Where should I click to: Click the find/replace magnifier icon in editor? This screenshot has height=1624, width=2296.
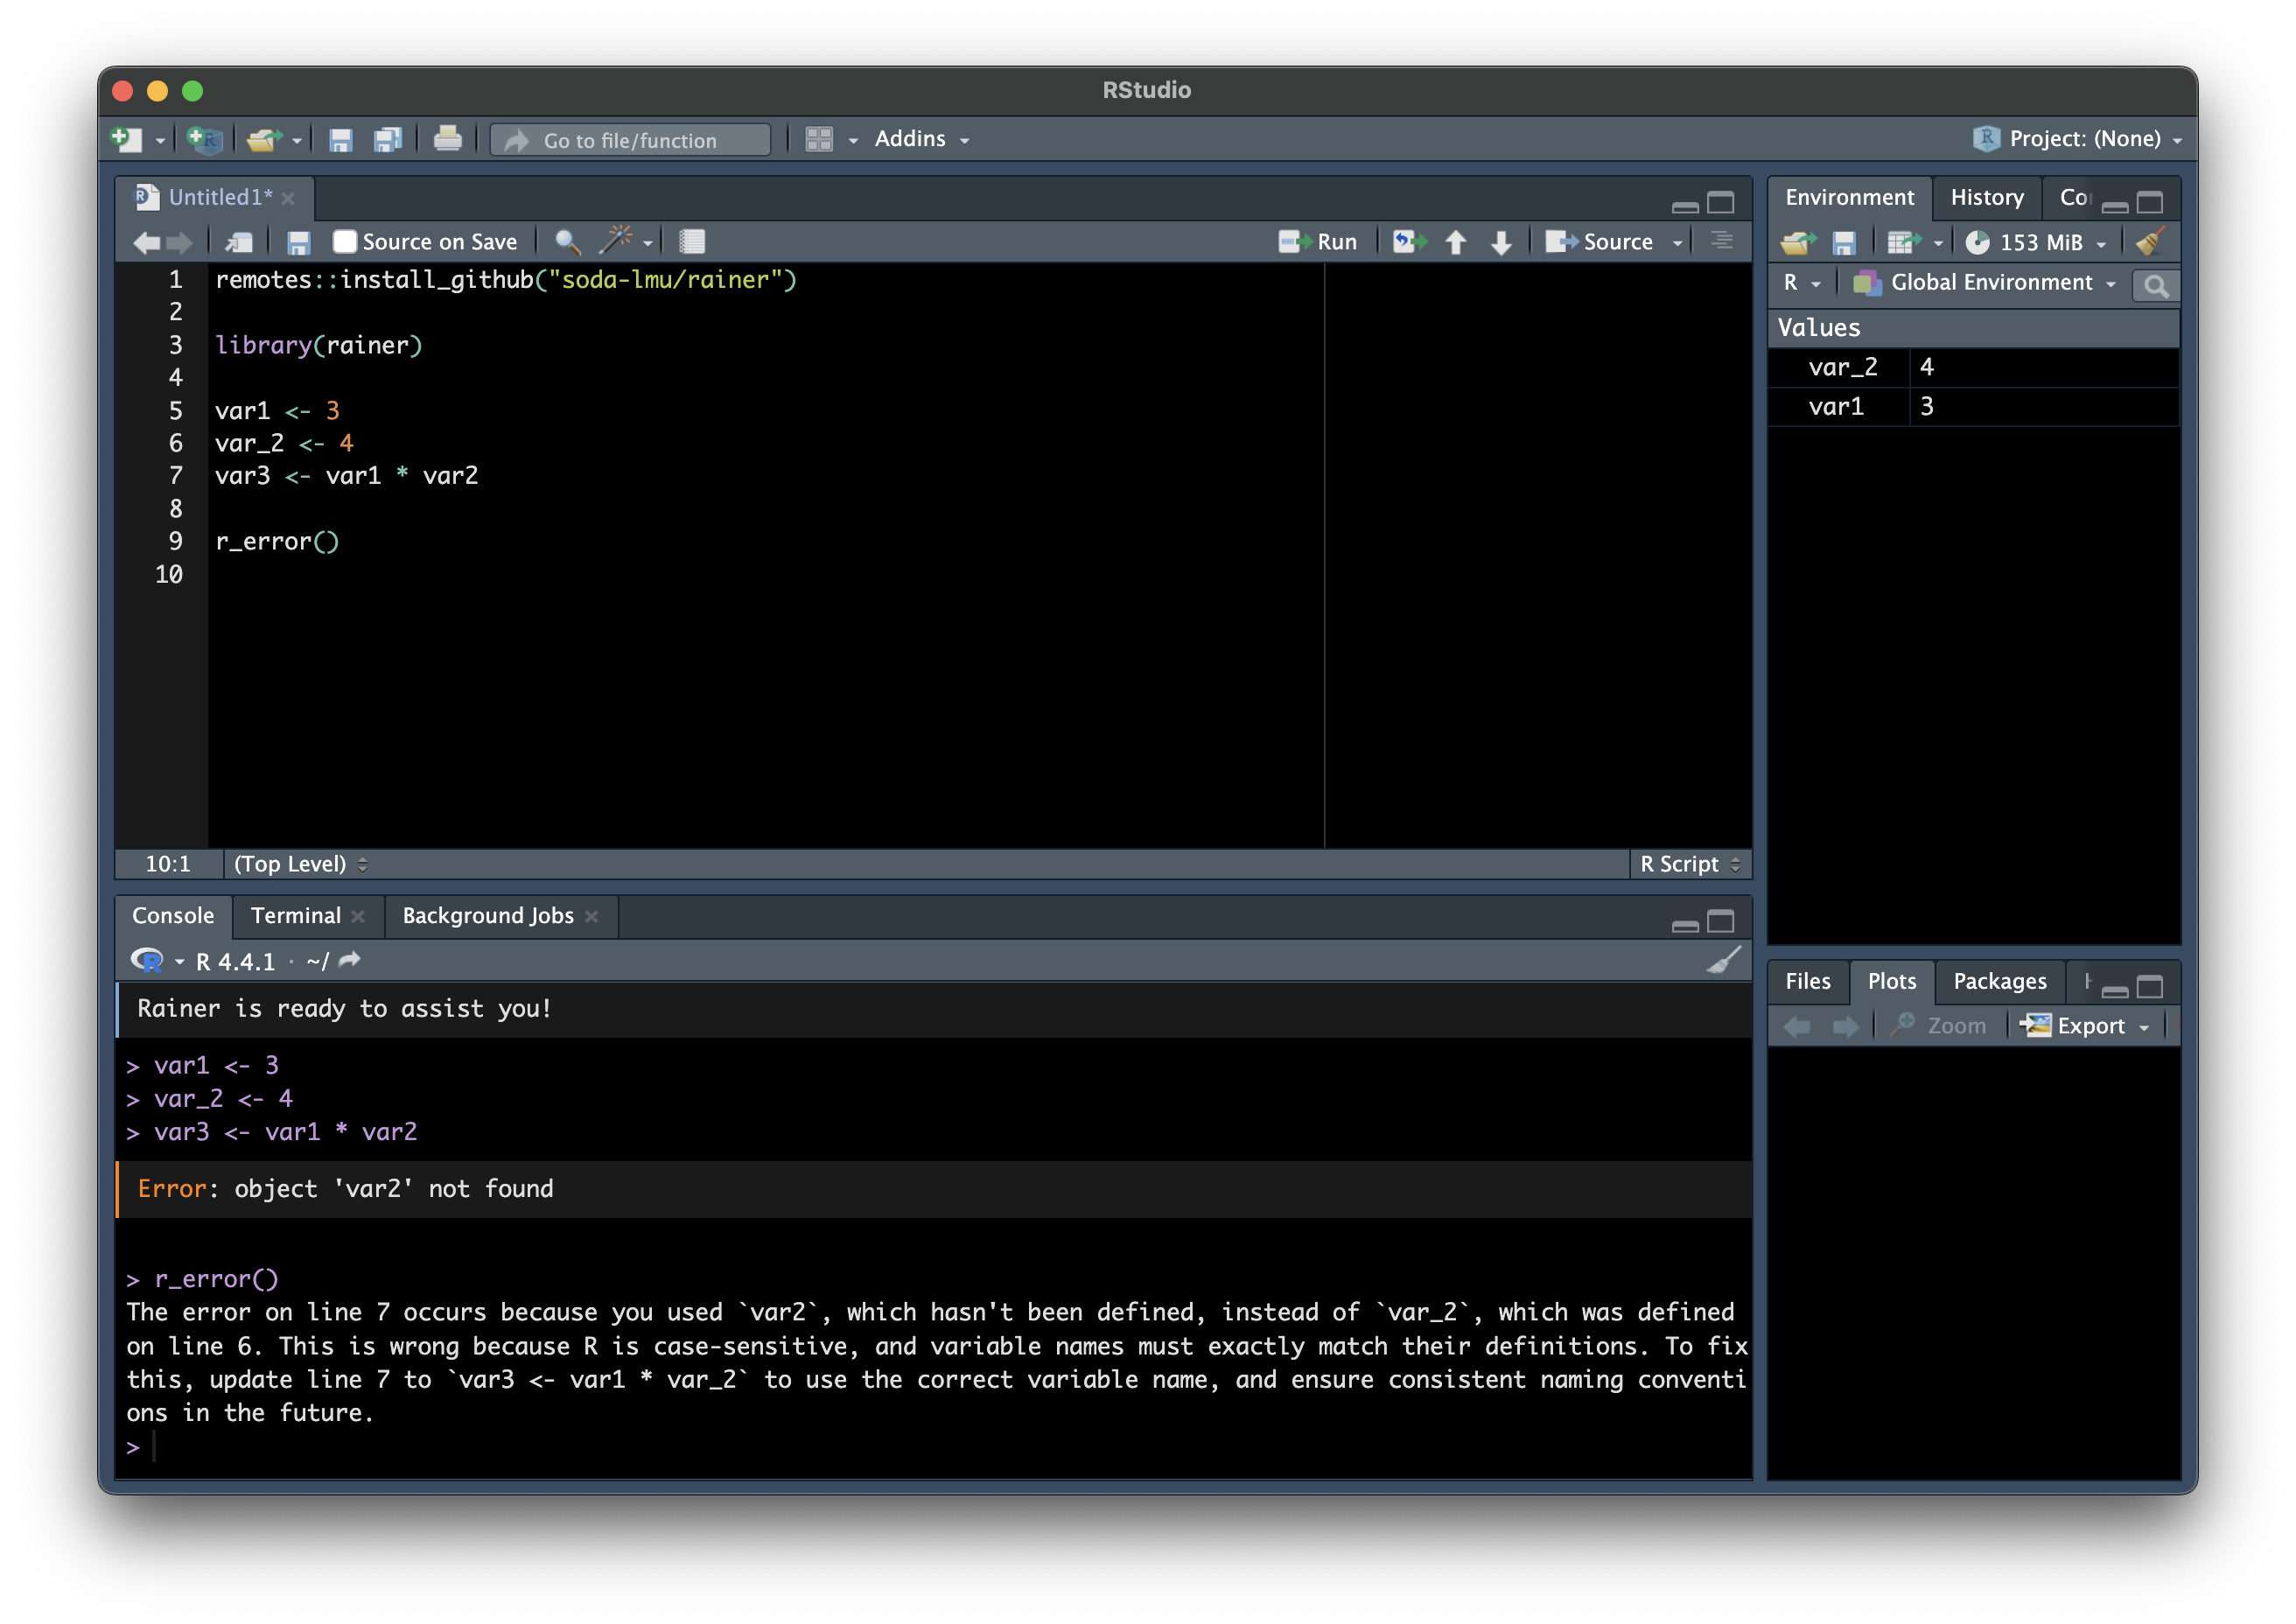click(x=567, y=242)
